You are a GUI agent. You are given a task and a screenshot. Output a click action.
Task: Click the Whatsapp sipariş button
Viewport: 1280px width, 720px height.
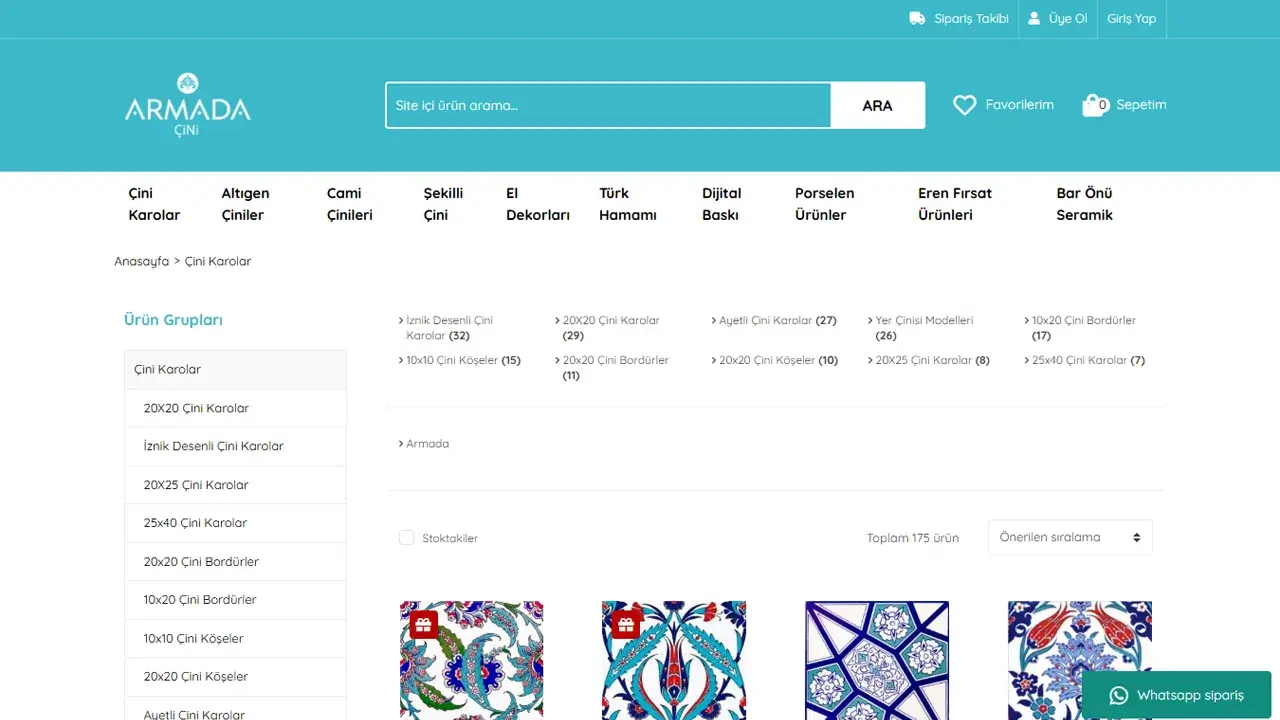pyautogui.click(x=1176, y=695)
